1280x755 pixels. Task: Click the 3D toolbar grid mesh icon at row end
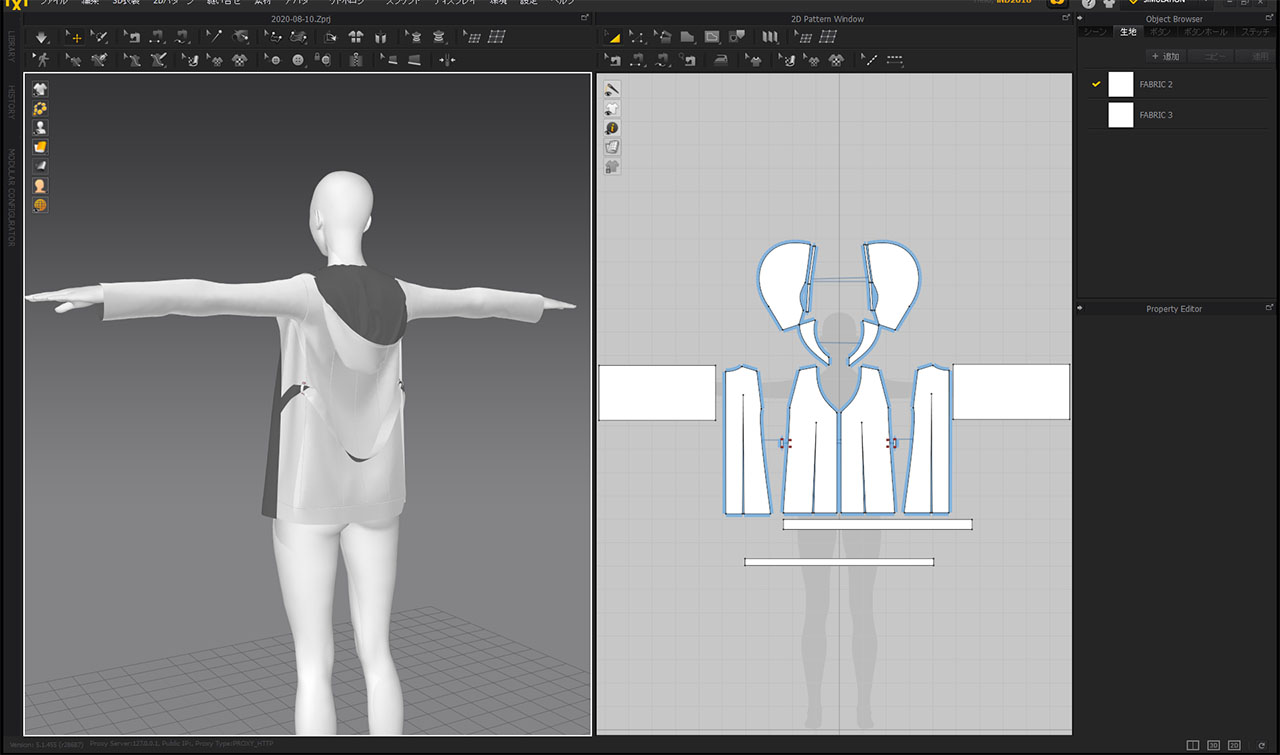496,37
